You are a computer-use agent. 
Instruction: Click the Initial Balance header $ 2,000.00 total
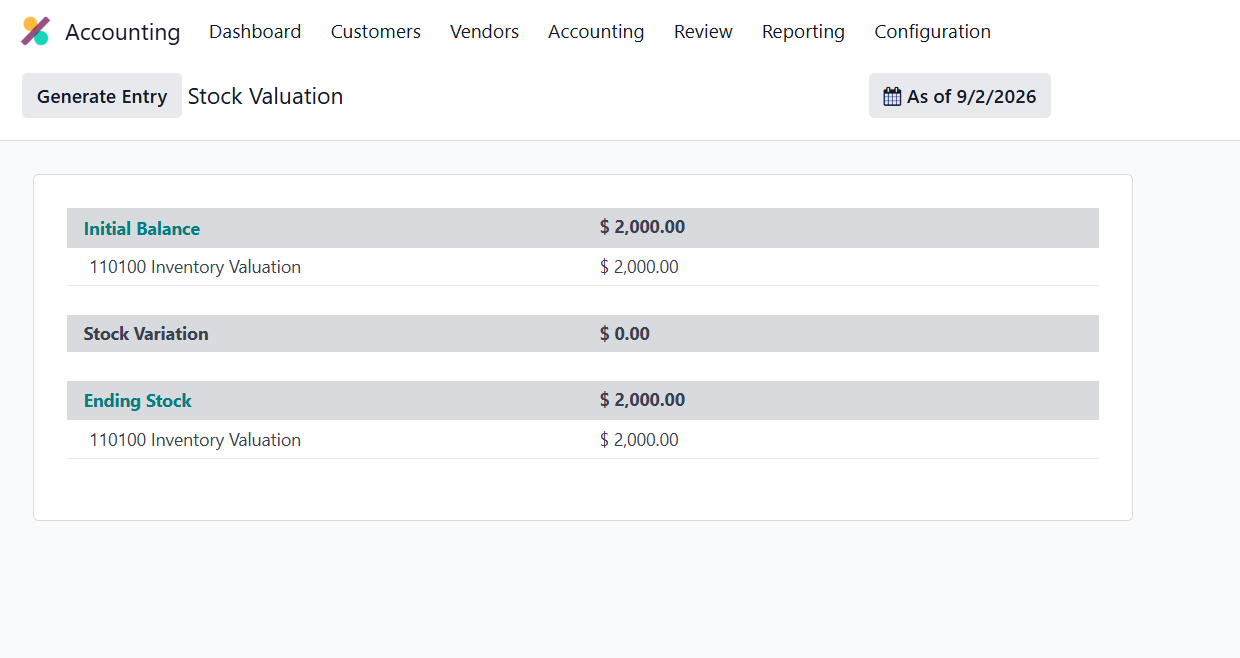point(642,227)
